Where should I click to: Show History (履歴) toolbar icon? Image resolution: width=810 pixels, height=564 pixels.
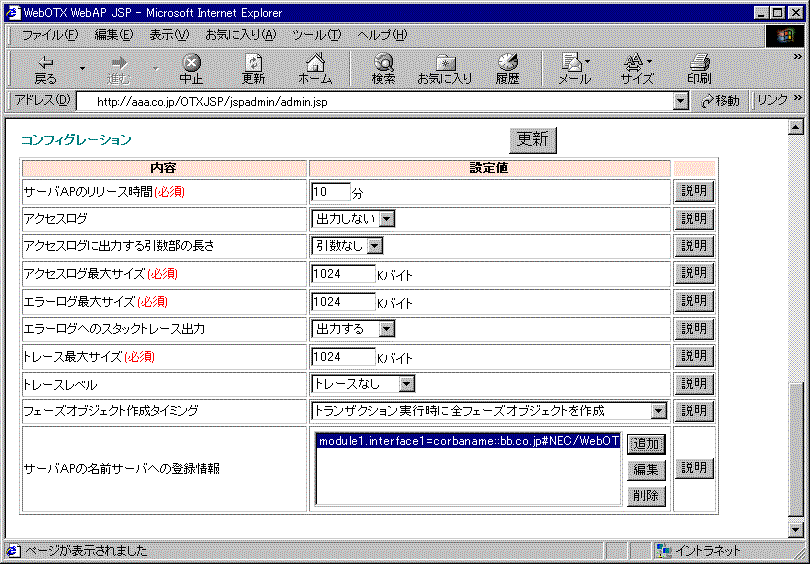point(508,69)
